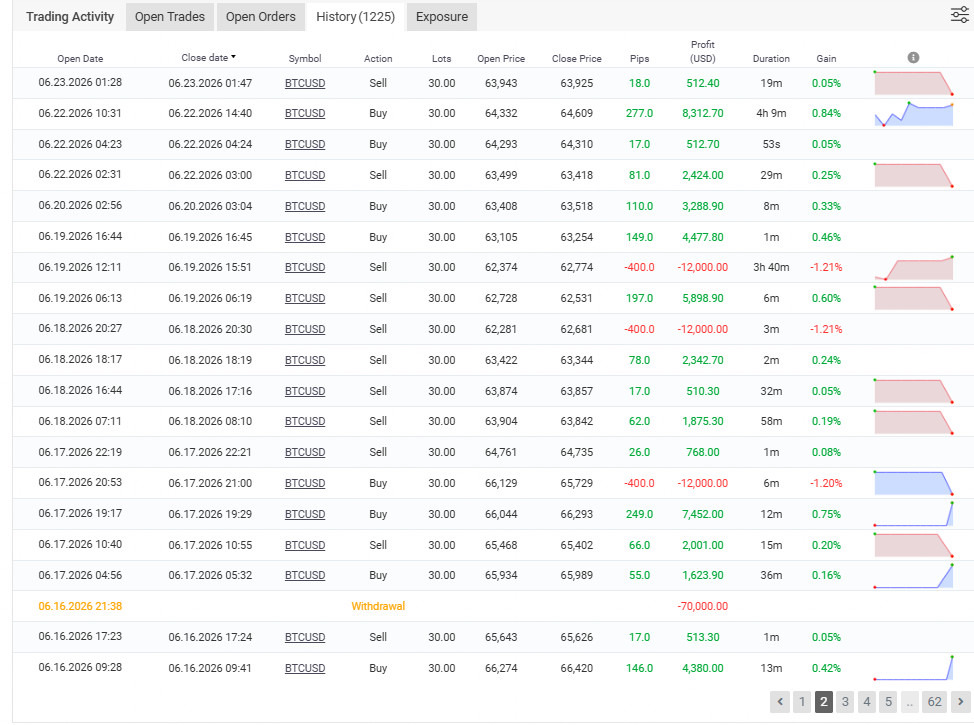Sort by Duration column header
Screen dimensions: 974x725
tap(771, 58)
